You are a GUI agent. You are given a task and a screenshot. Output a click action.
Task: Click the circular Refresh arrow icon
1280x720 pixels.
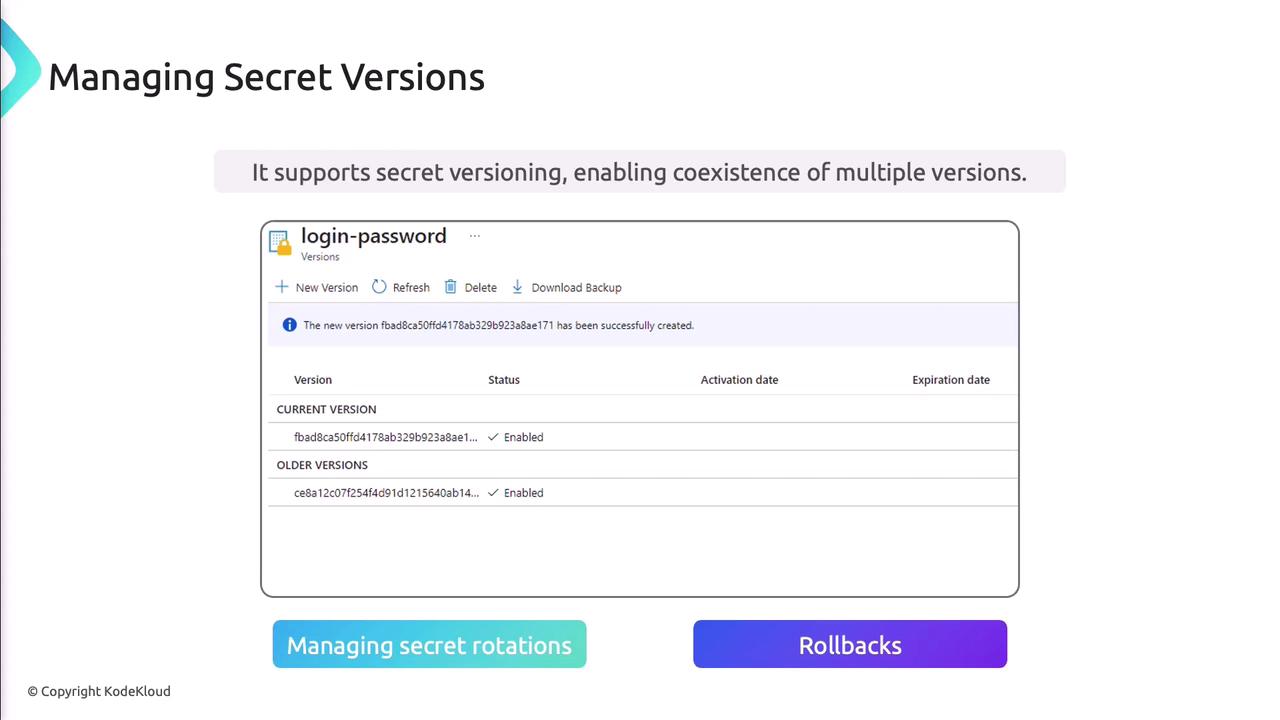pyautogui.click(x=379, y=287)
